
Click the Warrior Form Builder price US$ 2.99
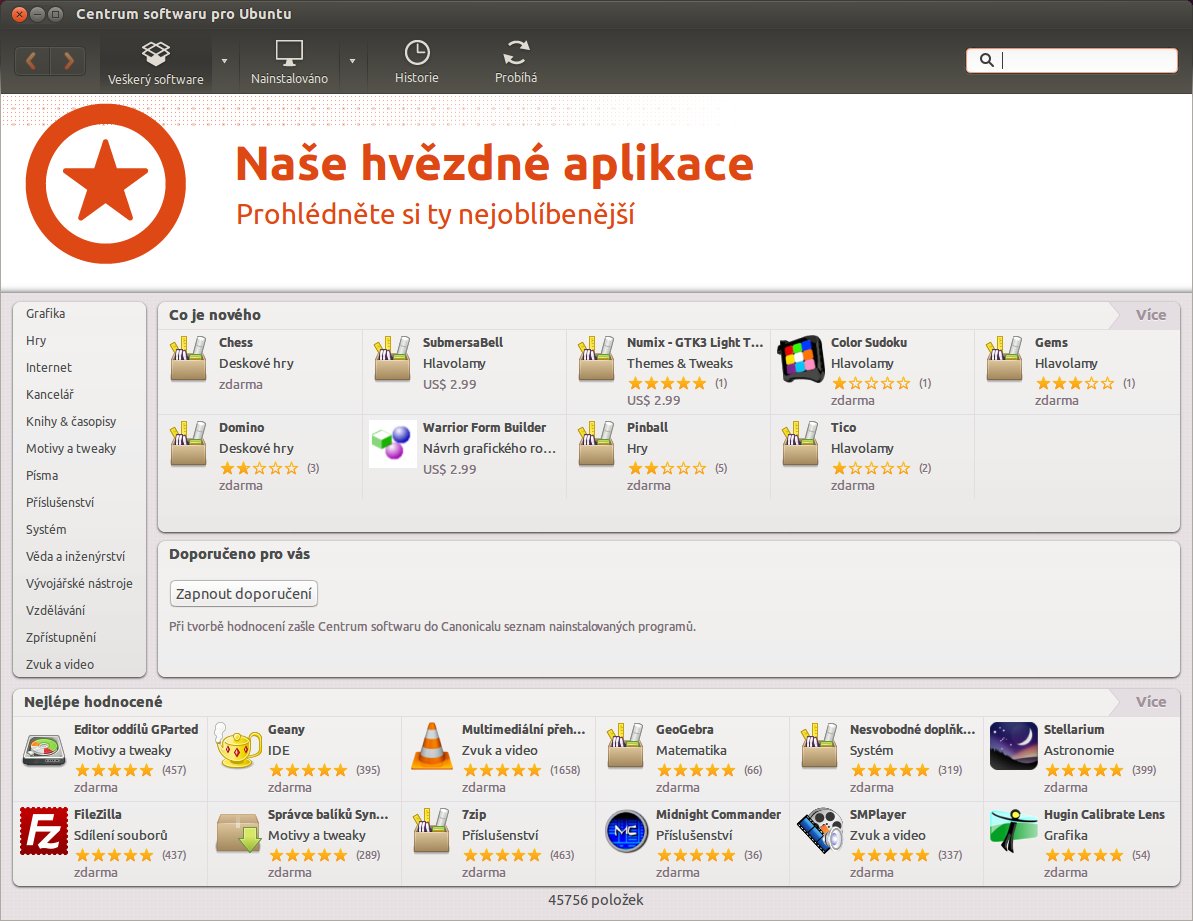[450, 469]
